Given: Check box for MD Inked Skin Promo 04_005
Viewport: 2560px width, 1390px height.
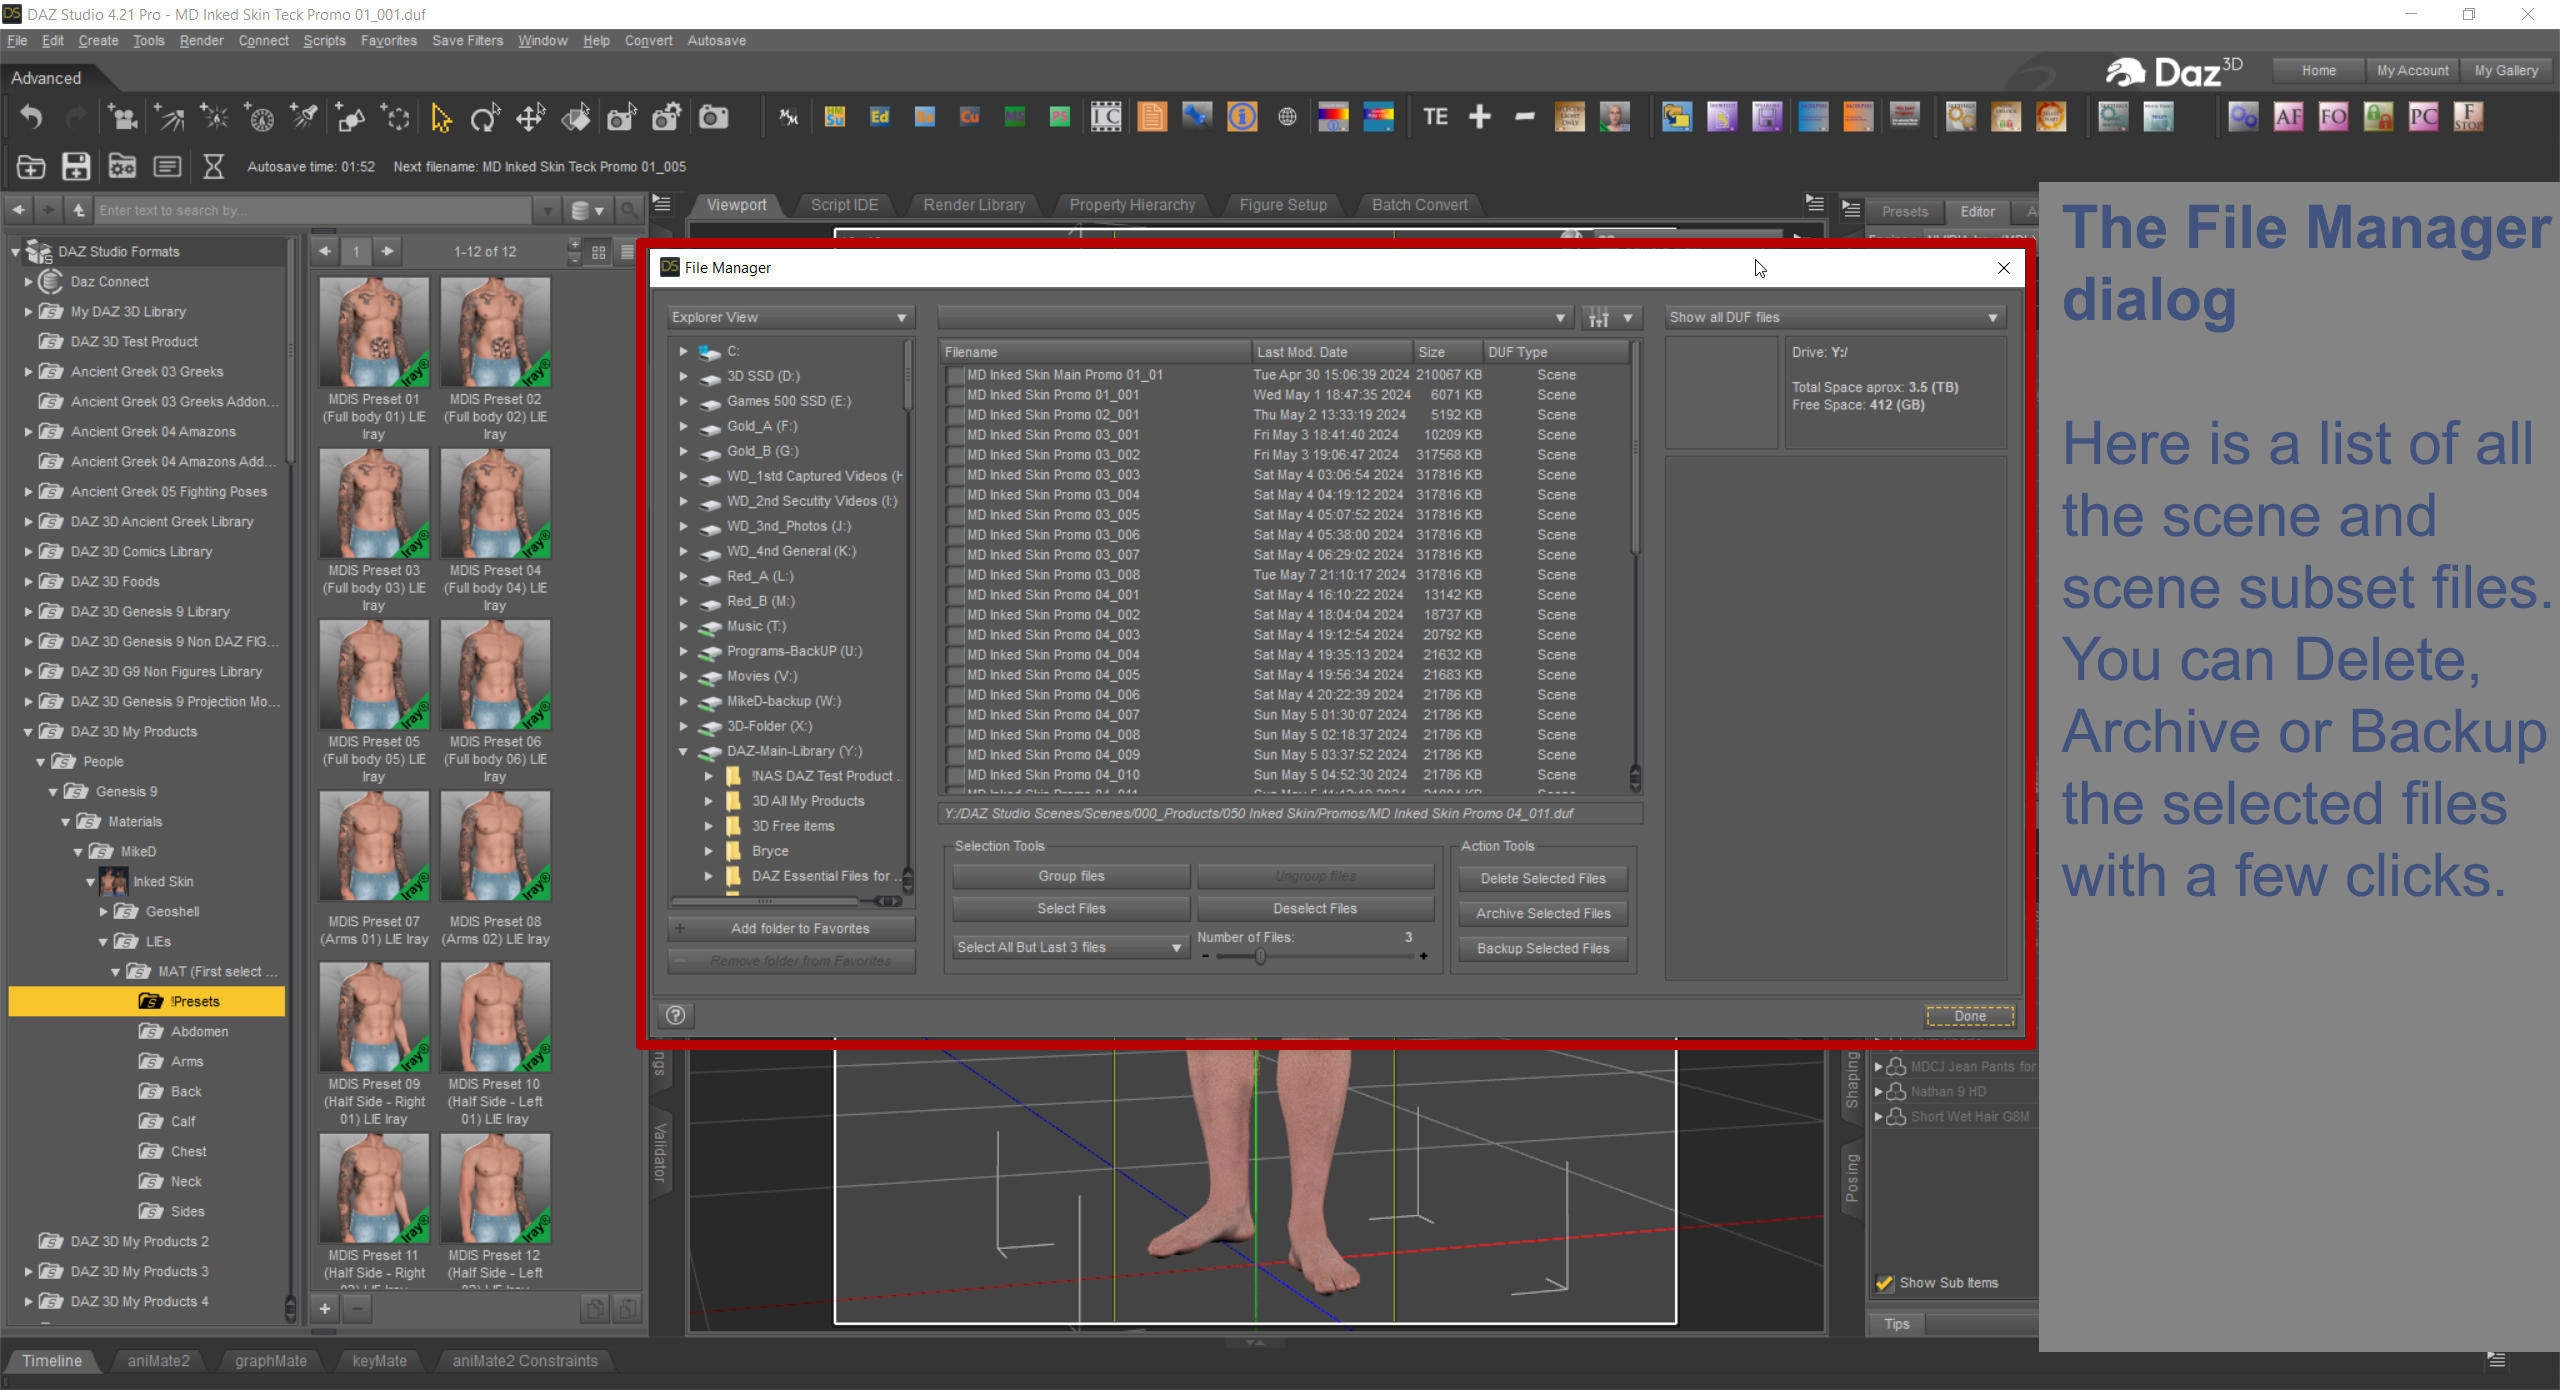Looking at the screenshot, I should click(954, 676).
